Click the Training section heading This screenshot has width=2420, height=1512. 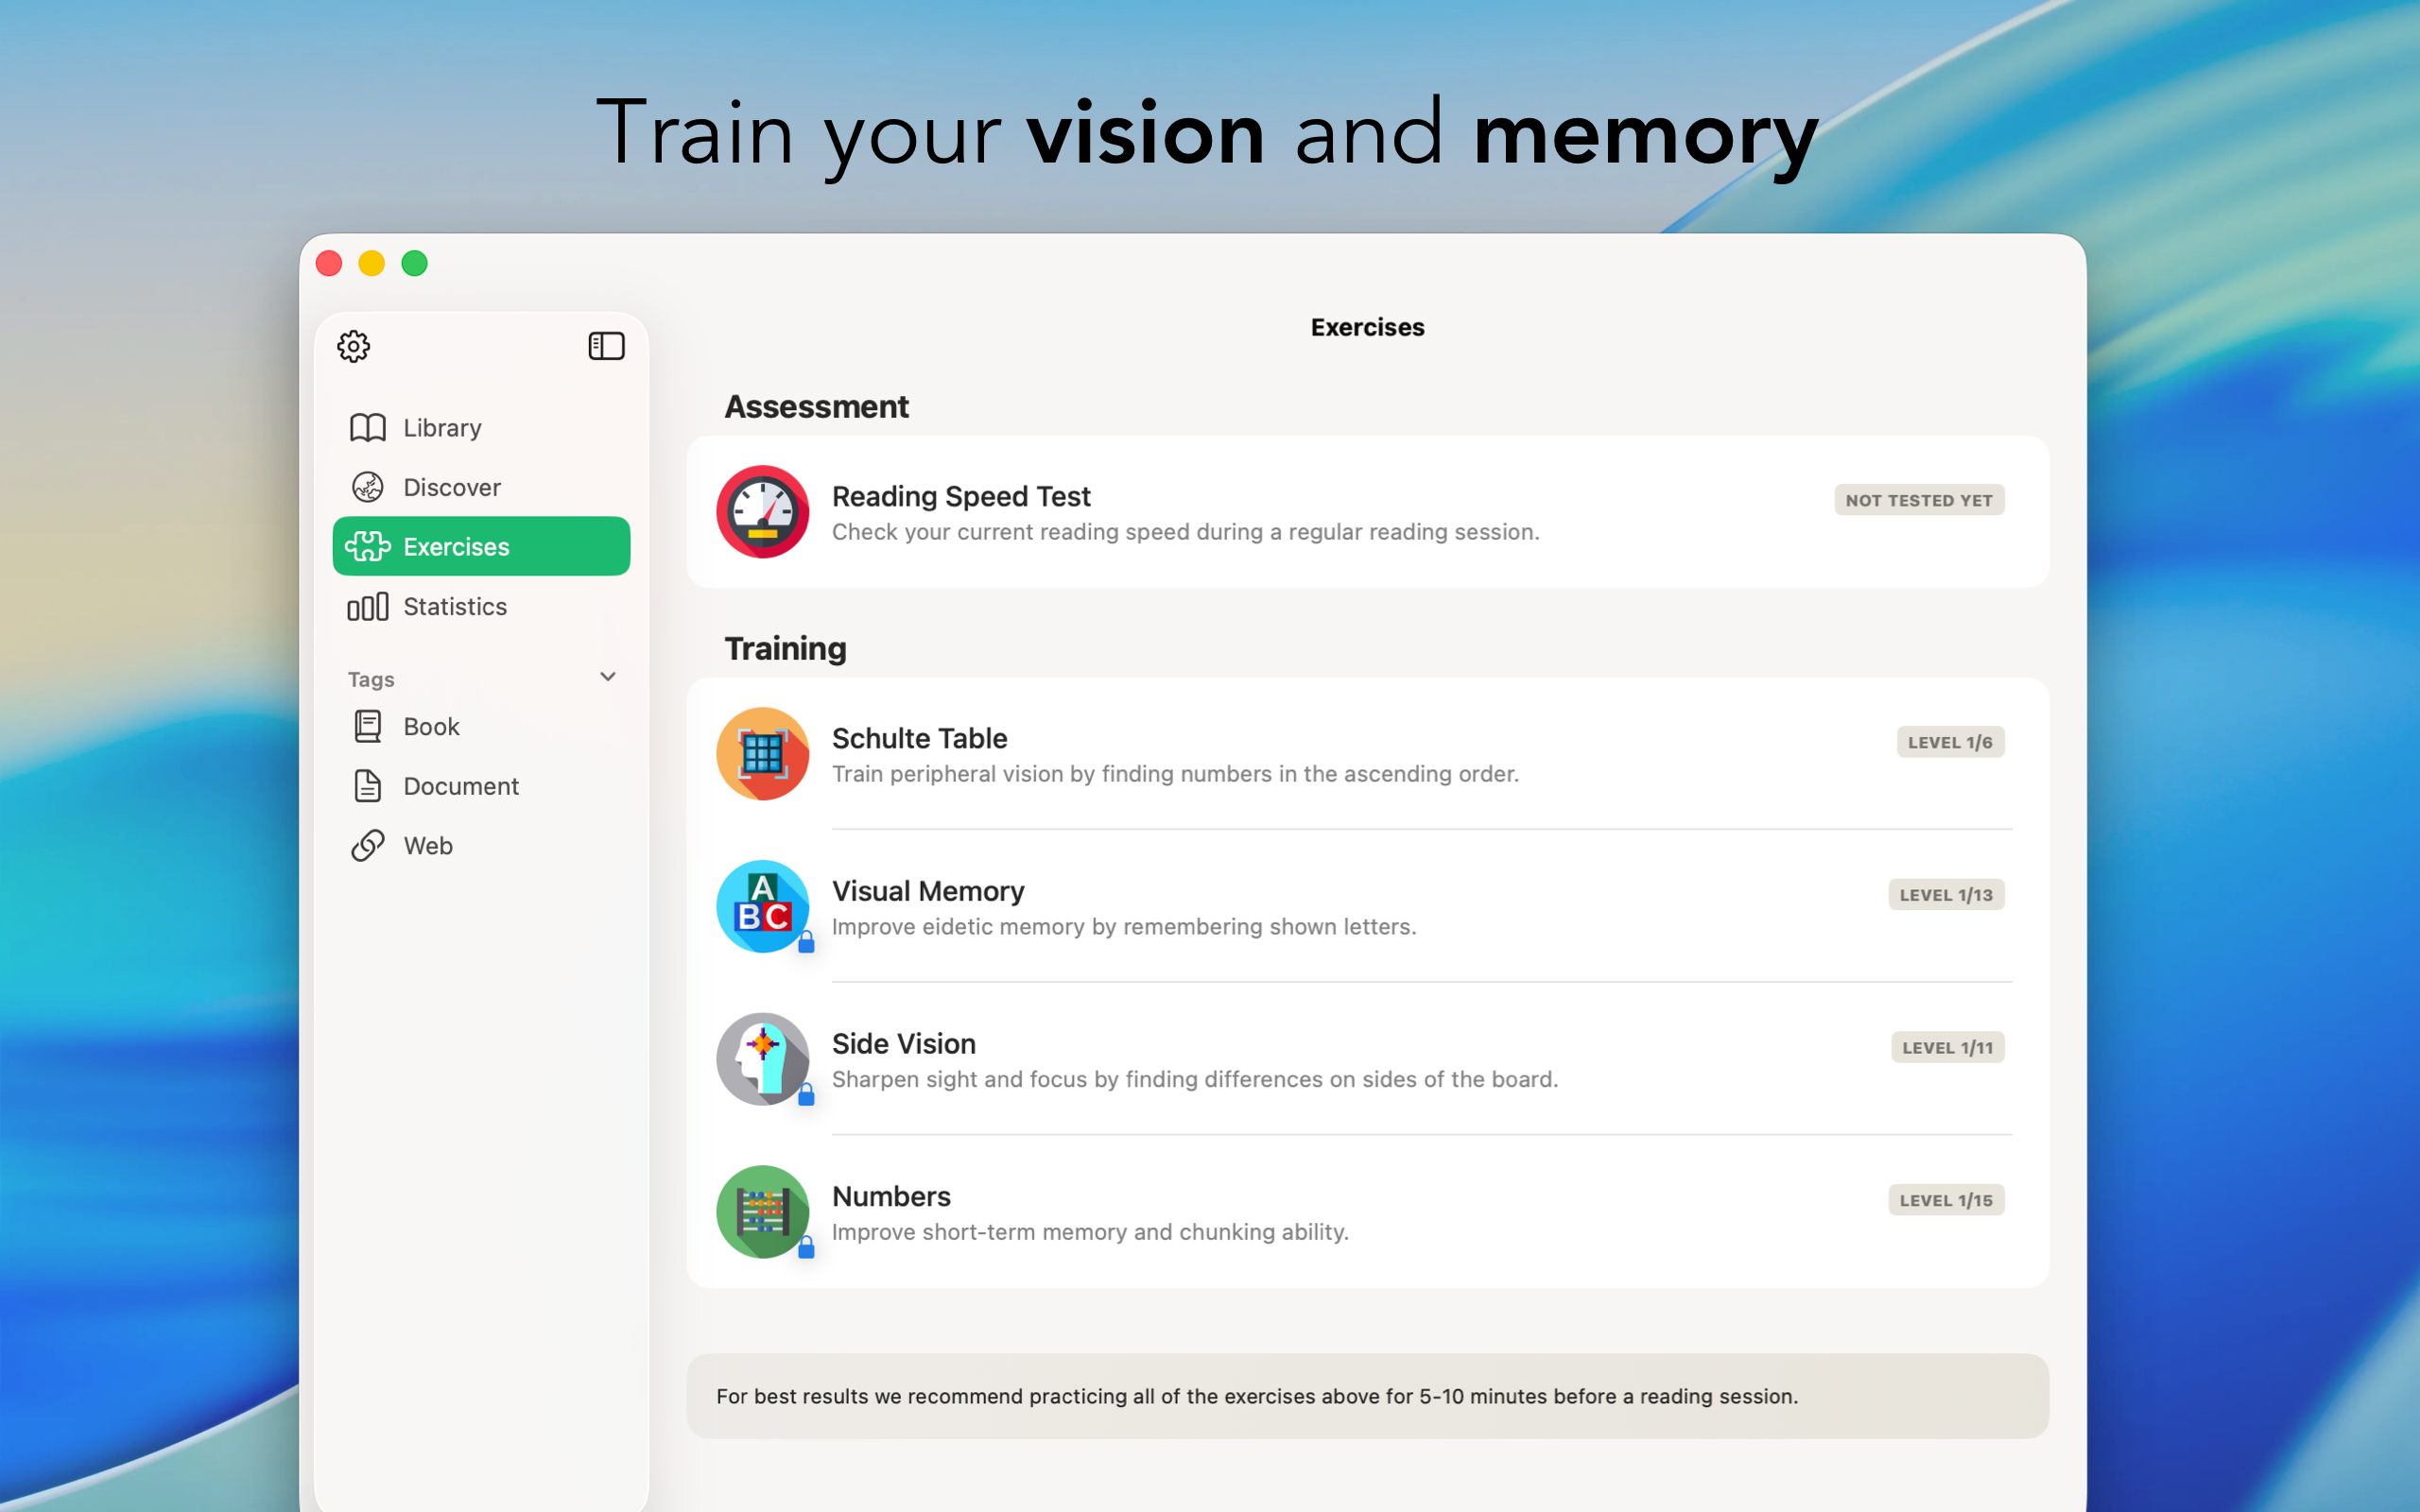tap(785, 649)
